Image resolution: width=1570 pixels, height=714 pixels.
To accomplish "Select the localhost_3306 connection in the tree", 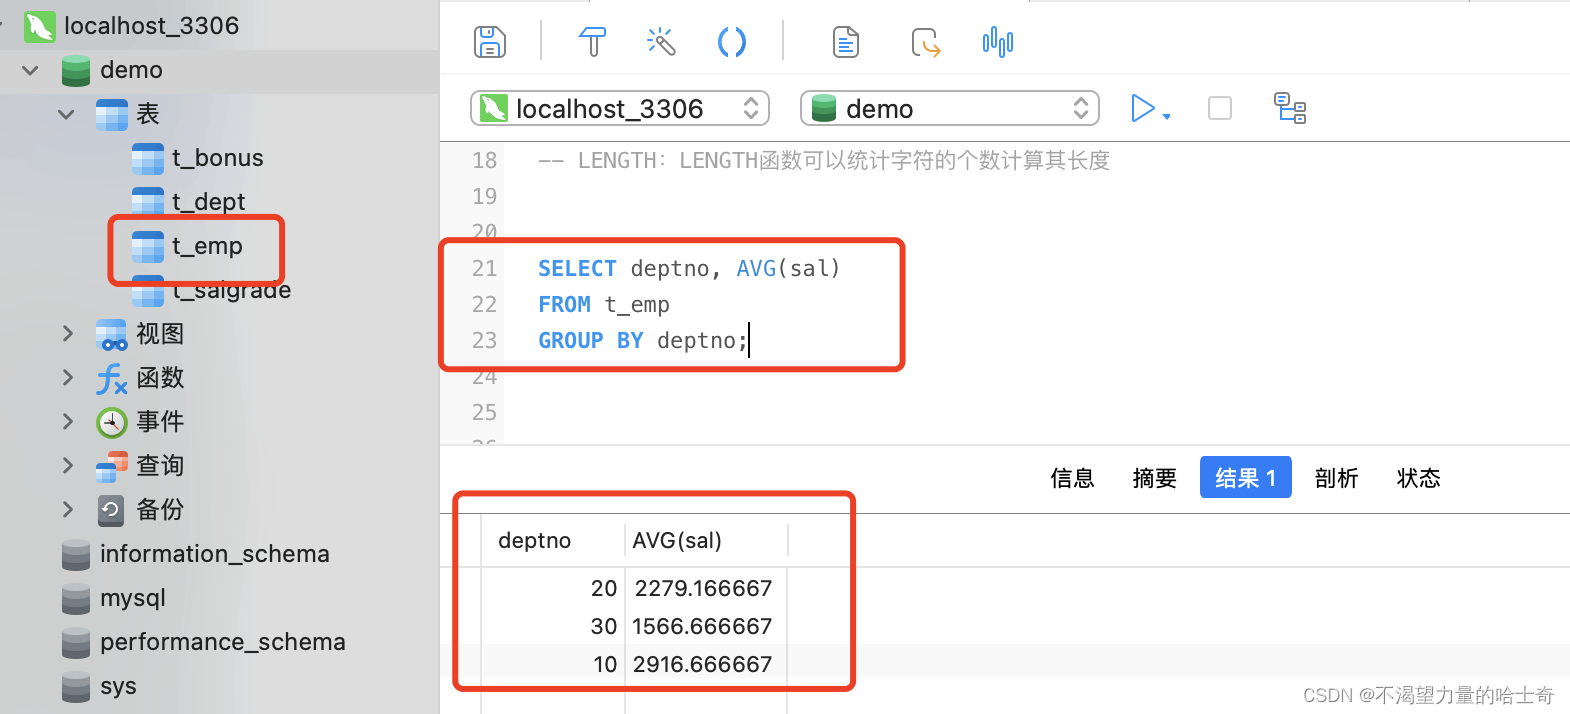I will pos(151,26).
